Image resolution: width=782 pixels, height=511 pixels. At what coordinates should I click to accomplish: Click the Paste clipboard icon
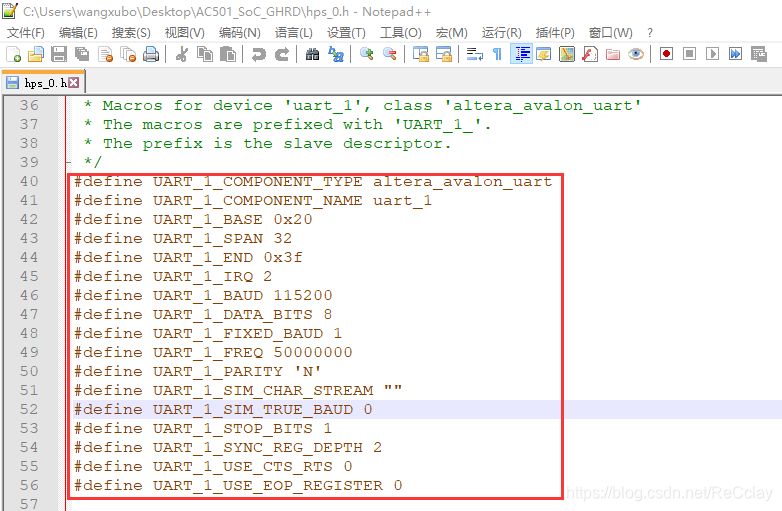point(228,54)
